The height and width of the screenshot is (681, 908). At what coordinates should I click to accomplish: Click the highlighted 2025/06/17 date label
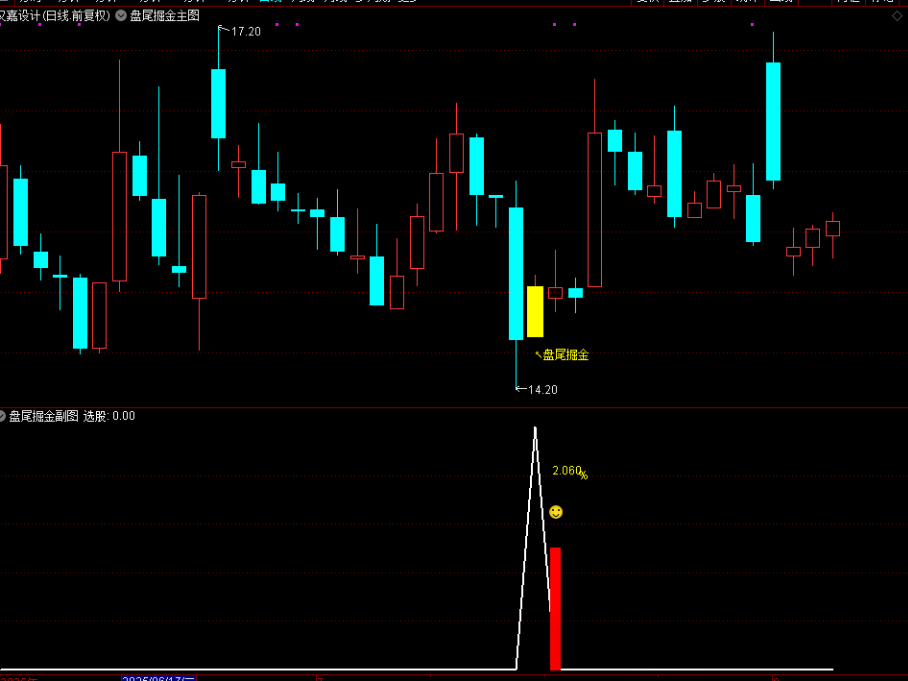(x=159, y=678)
